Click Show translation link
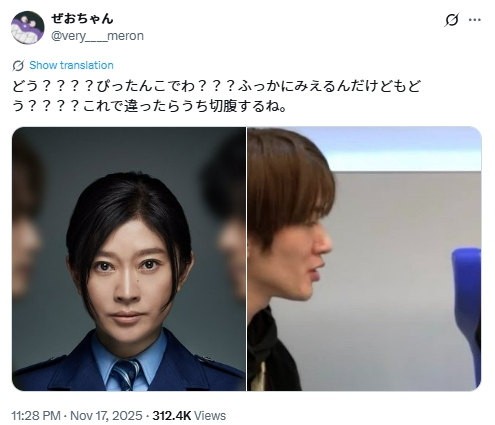This screenshot has height=425, width=495. [x=71, y=65]
